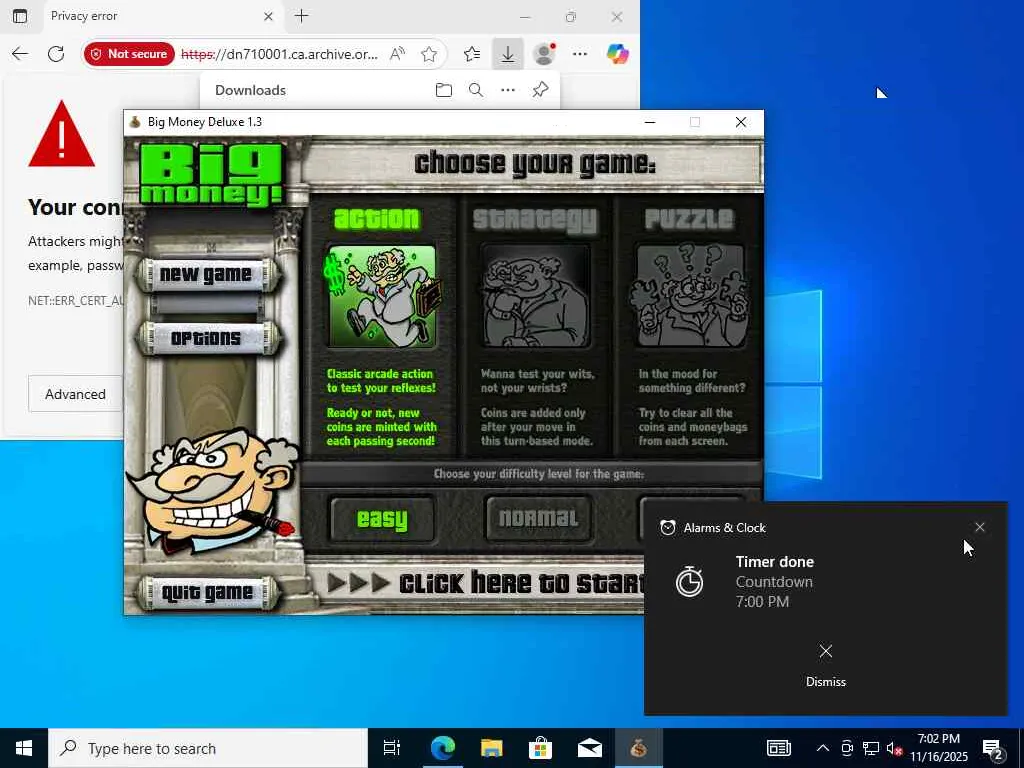Open a new tab in Edge

coord(302,16)
